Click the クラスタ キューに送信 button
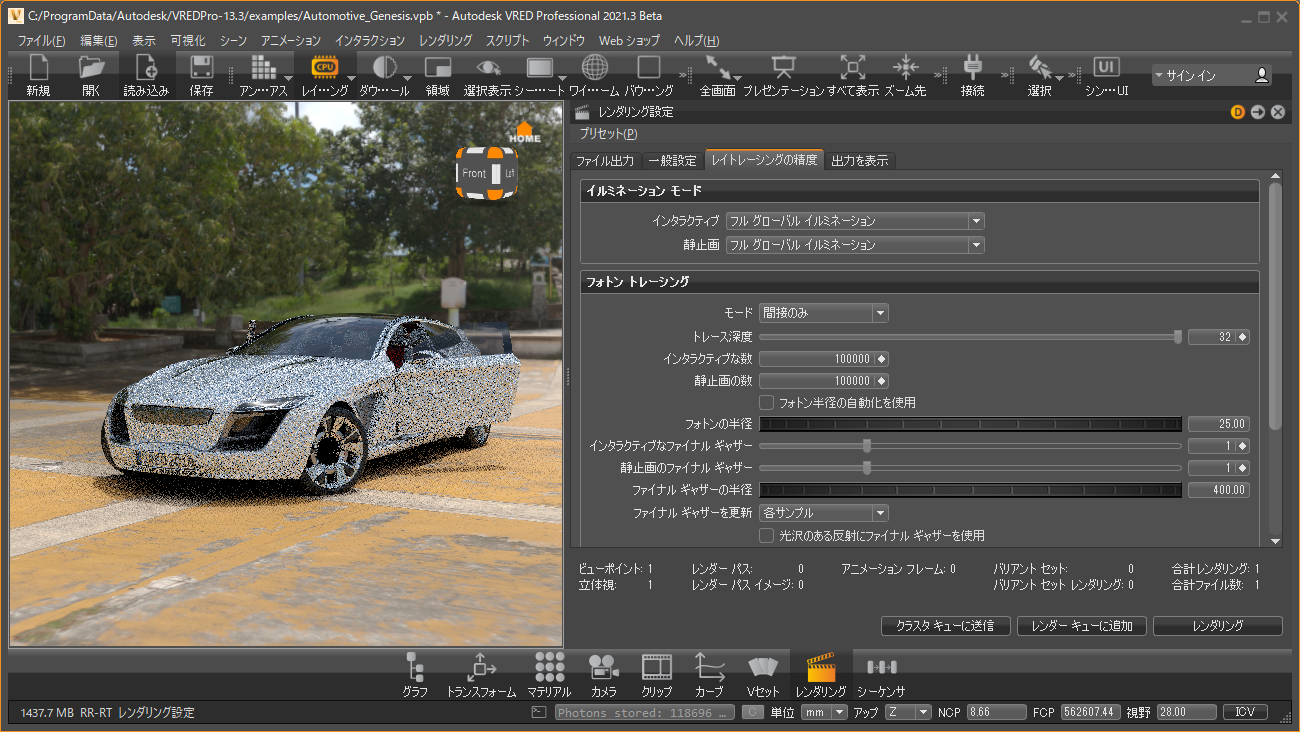The height and width of the screenshot is (732, 1300). coord(944,626)
